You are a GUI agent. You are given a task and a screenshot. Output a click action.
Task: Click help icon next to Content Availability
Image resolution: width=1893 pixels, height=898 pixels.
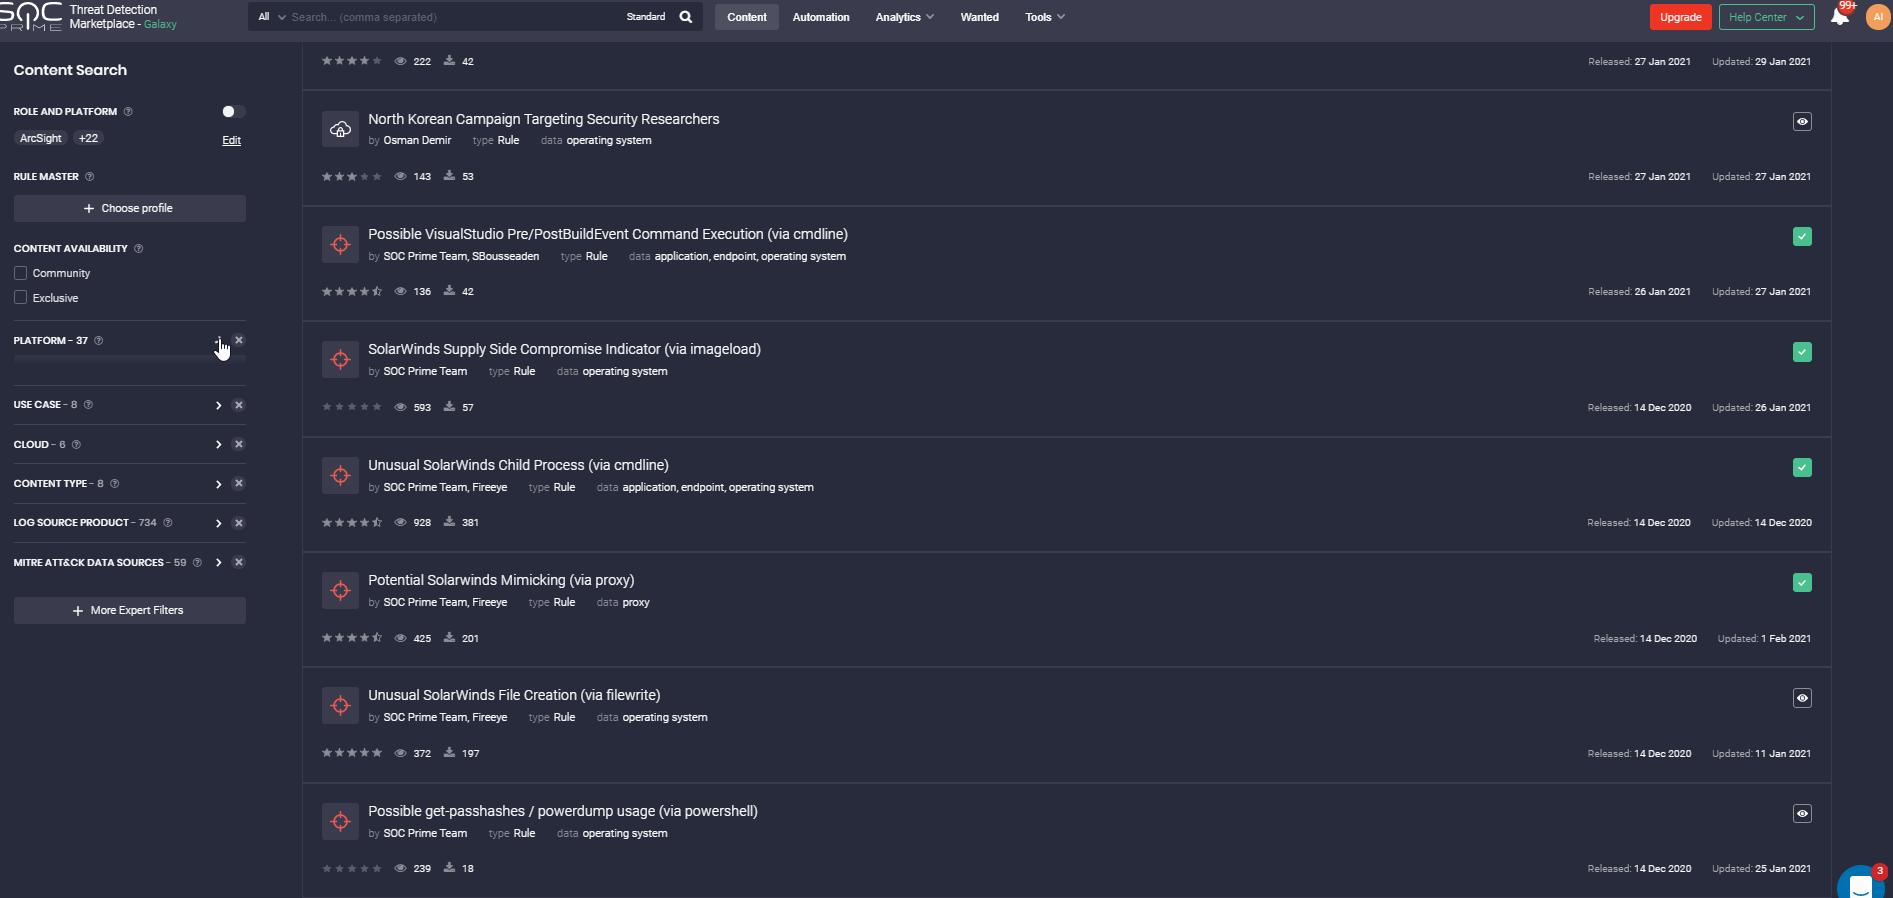(139, 248)
